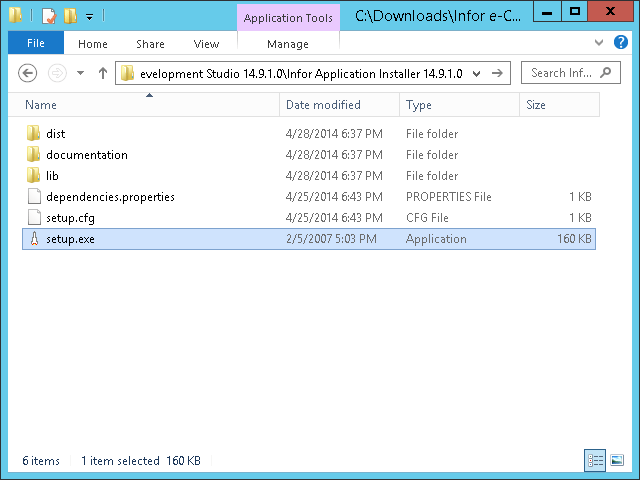Viewport: 640px width, 480px height.
Task: Sort files by Date modified column
Action: (x=323, y=105)
